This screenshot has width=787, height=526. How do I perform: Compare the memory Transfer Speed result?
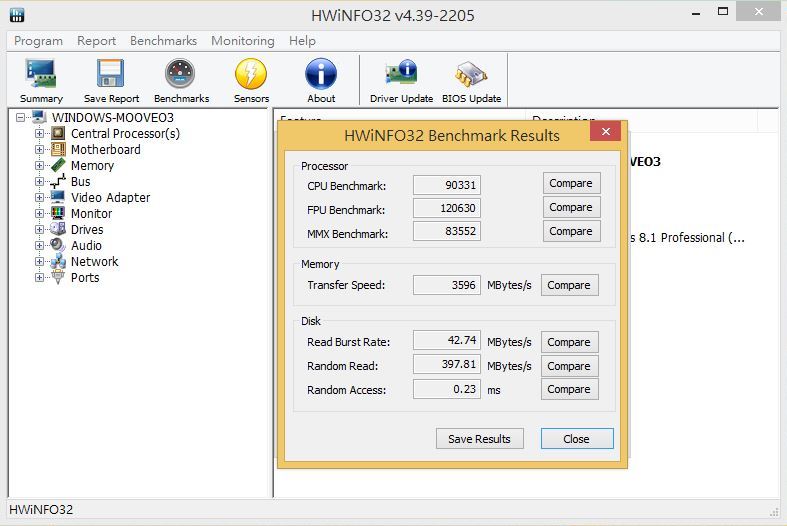569,285
